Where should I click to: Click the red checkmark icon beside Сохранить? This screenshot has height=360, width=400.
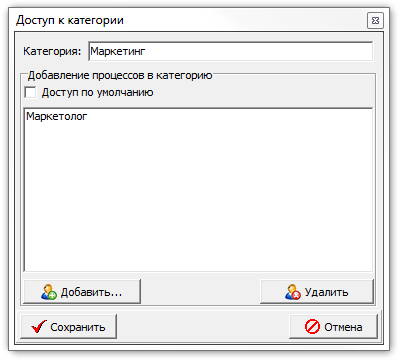click(x=39, y=327)
